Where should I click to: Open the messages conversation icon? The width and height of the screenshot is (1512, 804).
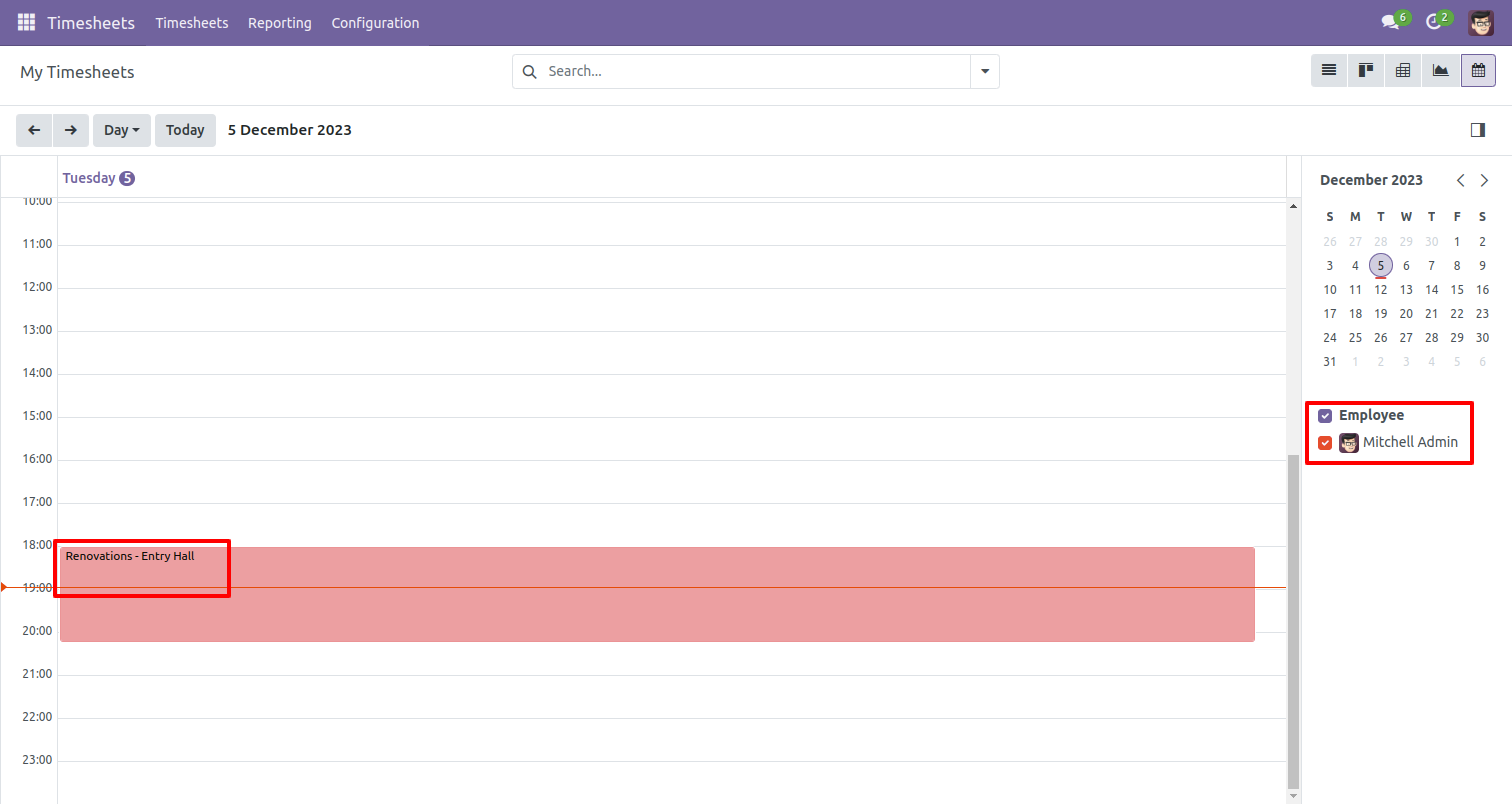coord(1389,22)
